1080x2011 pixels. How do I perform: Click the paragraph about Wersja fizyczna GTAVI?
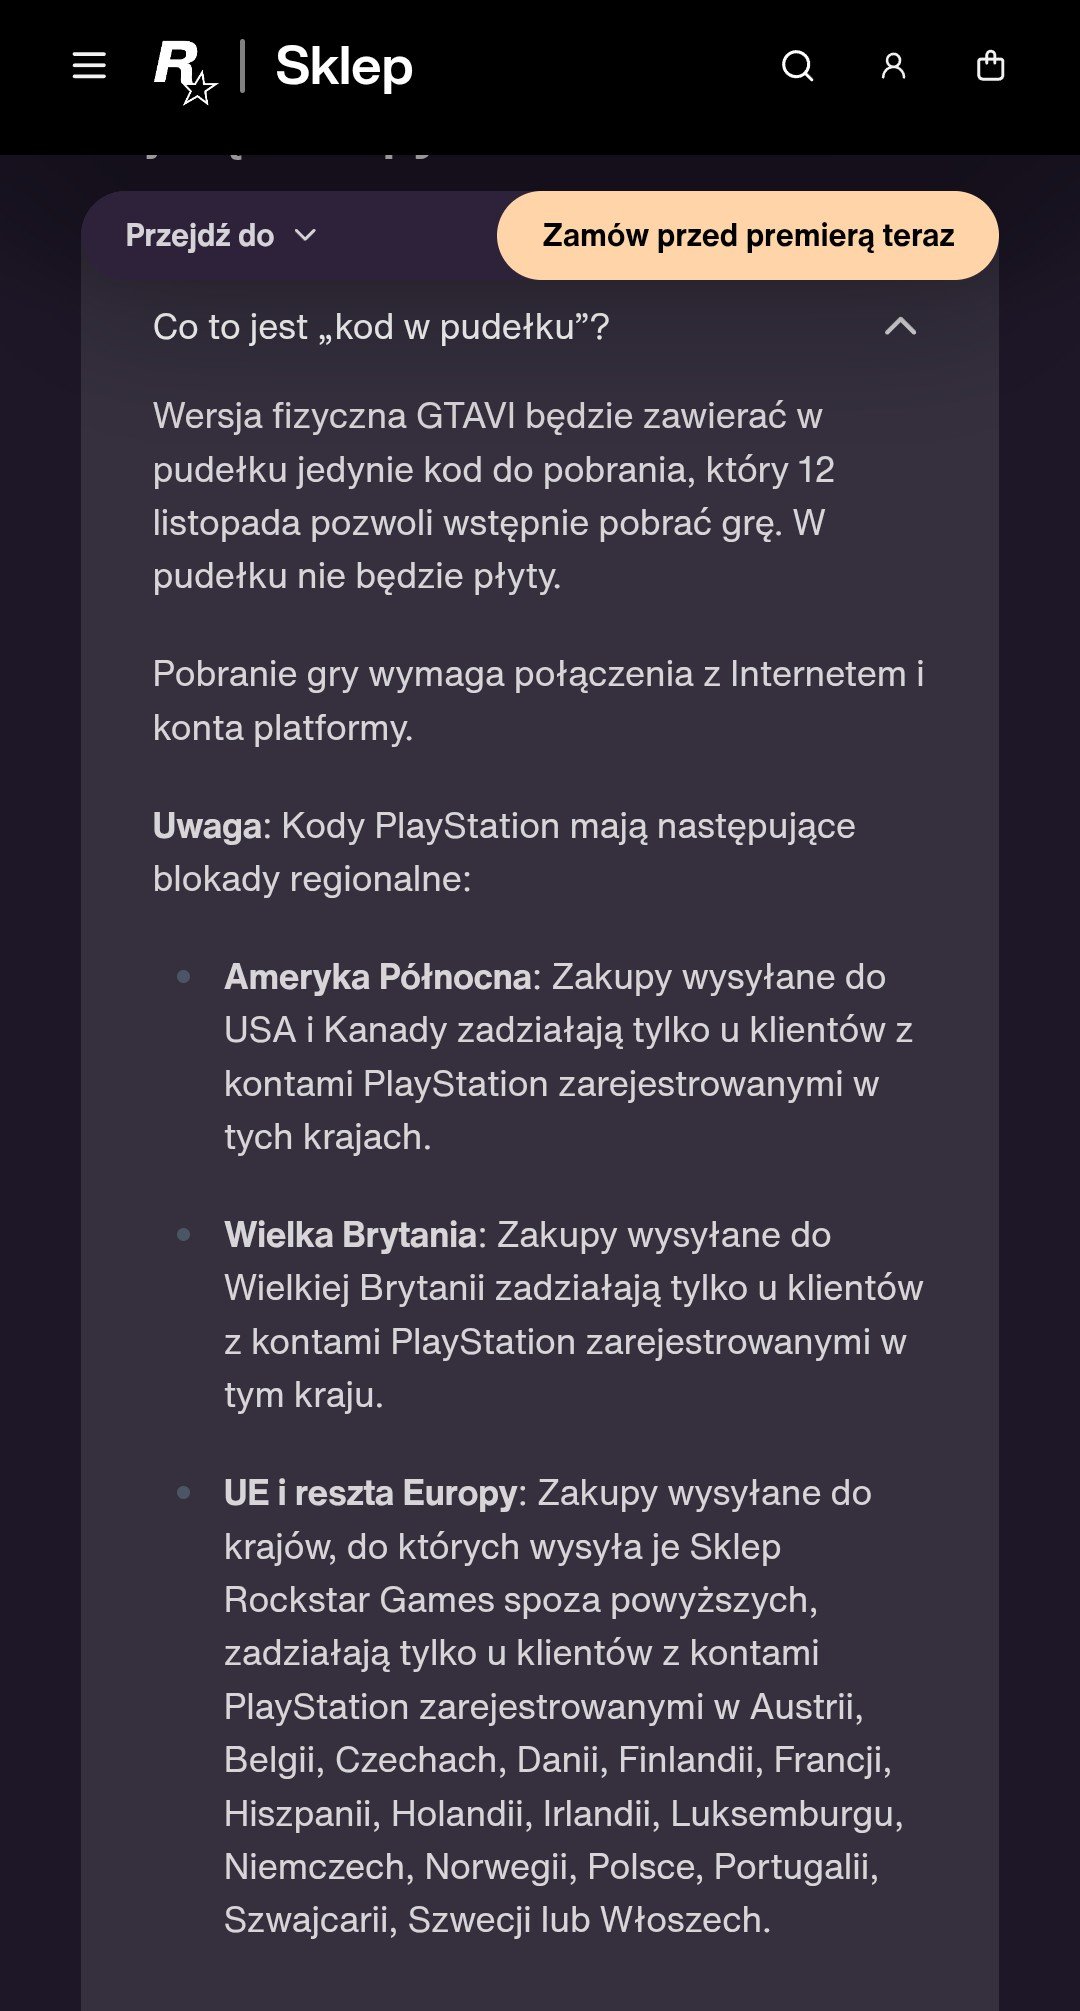(x=494, y=496)
